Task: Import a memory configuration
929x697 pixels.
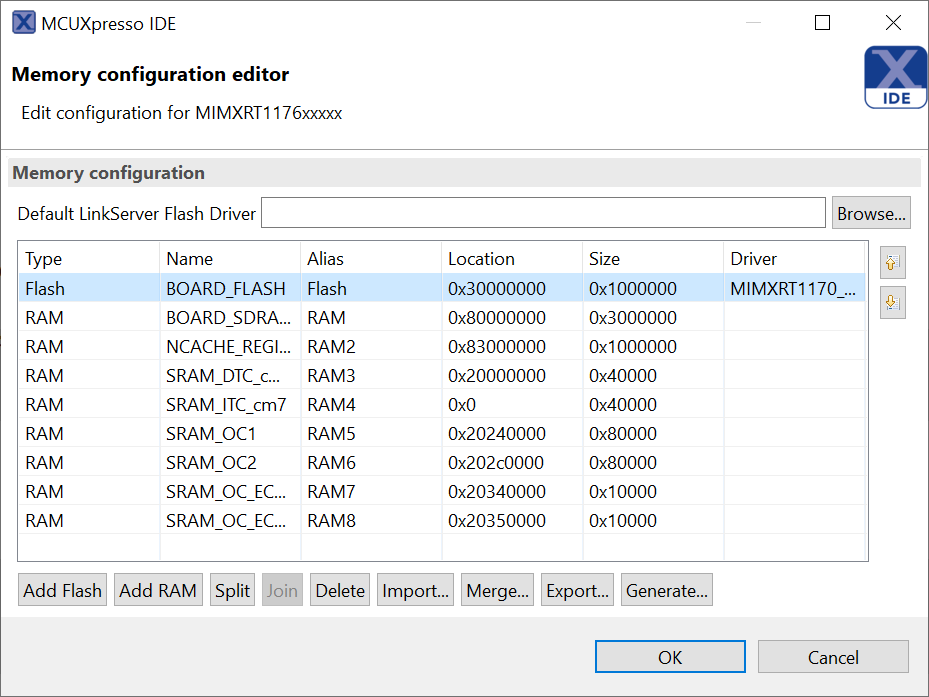Action: point(414,590)
